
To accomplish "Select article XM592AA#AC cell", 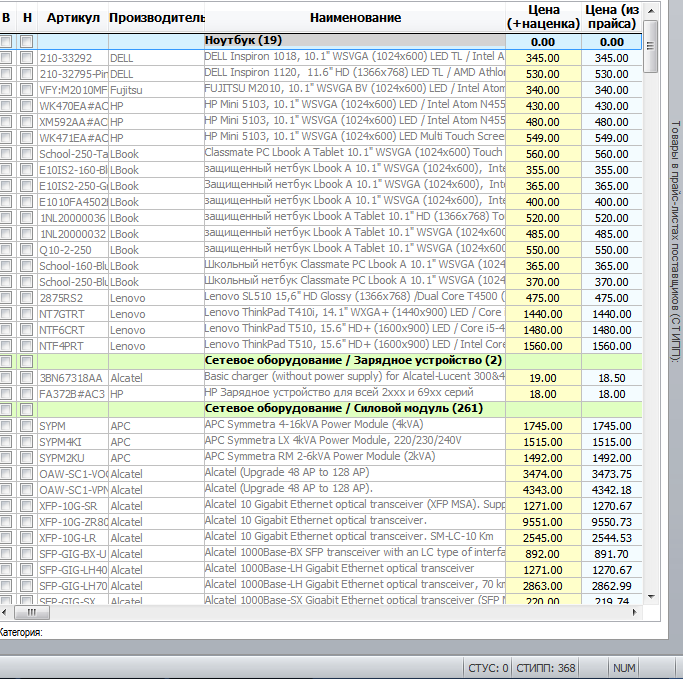I will [73, 122].
